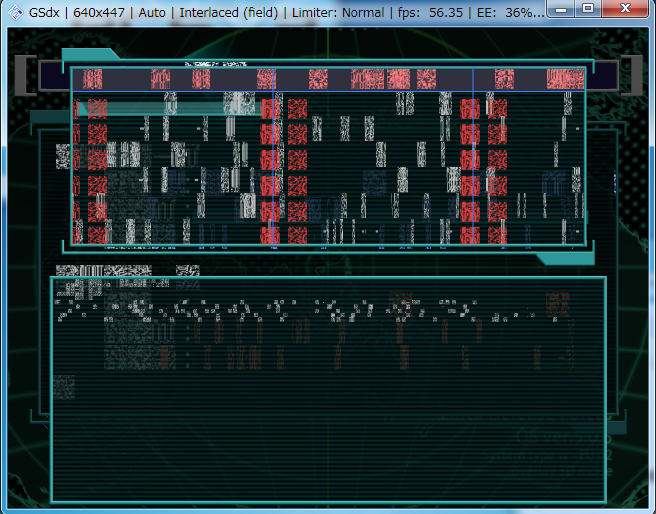Click the first red glyph block in header bar
The height and width of the screenshot is (514, 656).
(93, 80)
